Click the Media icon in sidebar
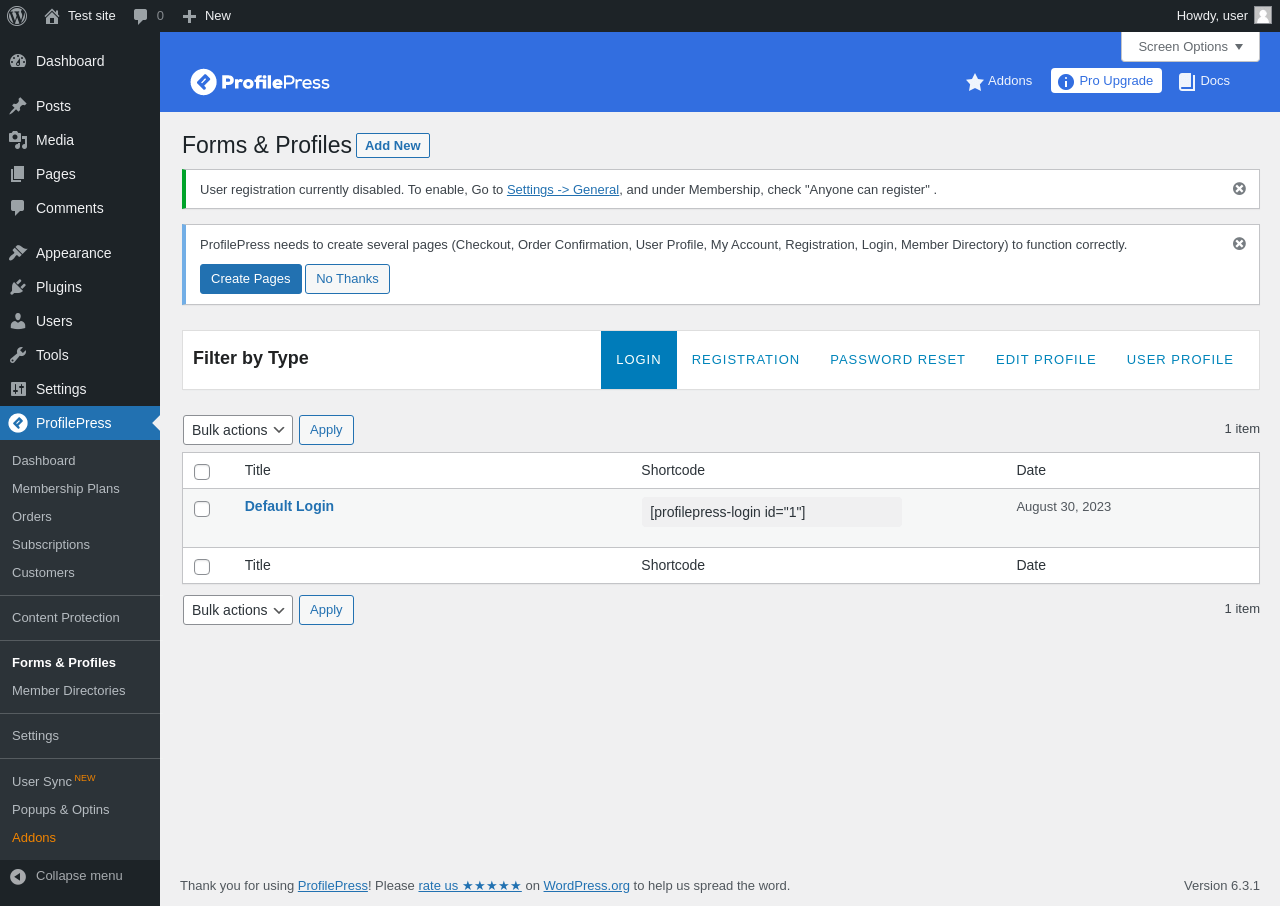 [x=18, y=140]
